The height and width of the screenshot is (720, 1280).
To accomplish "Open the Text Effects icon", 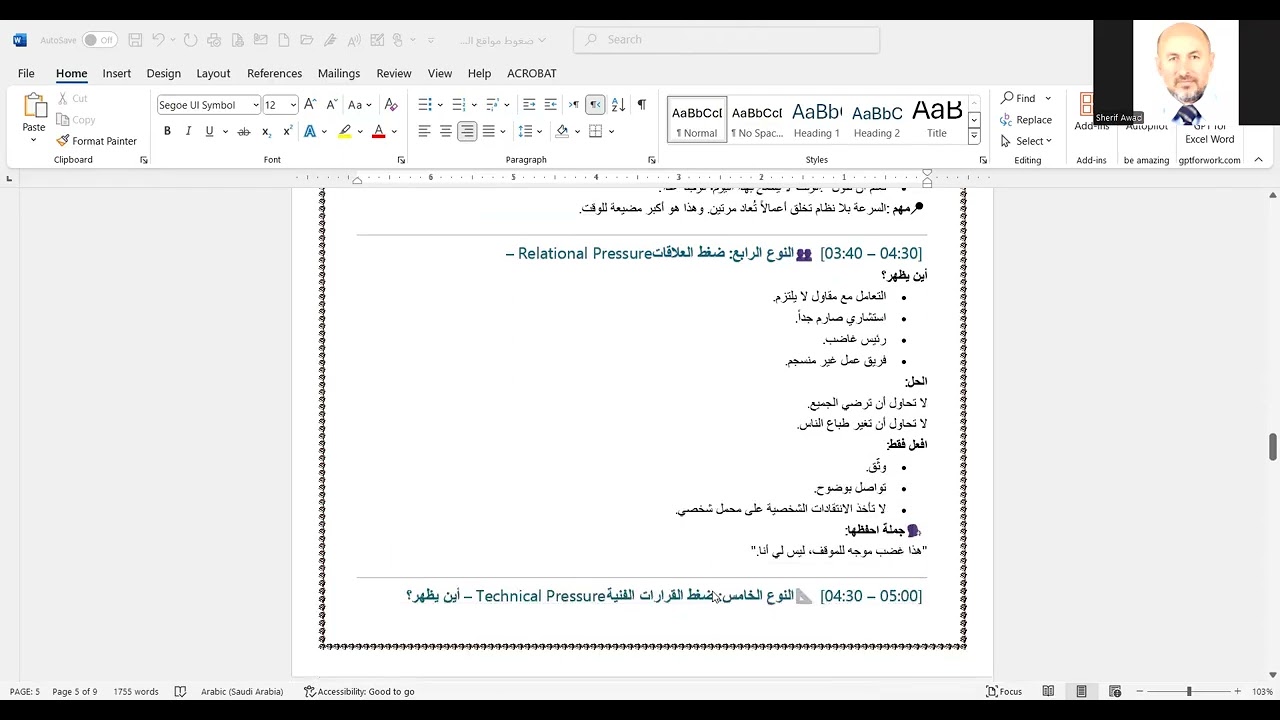I will pos(310,131).
